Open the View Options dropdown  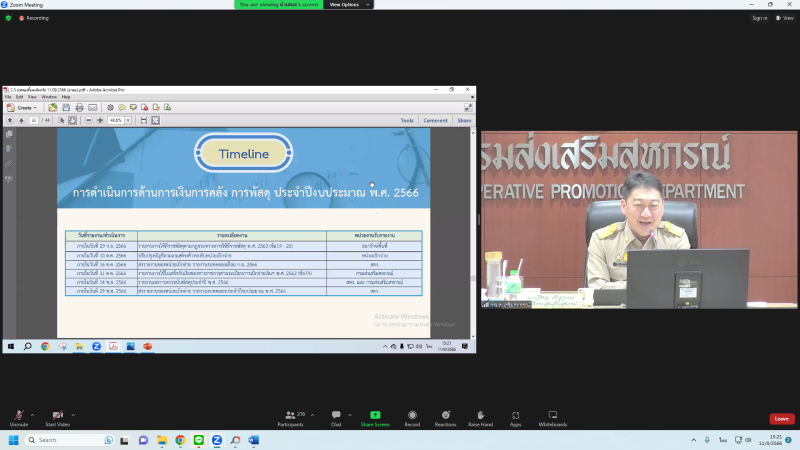[x=348, y=5]
